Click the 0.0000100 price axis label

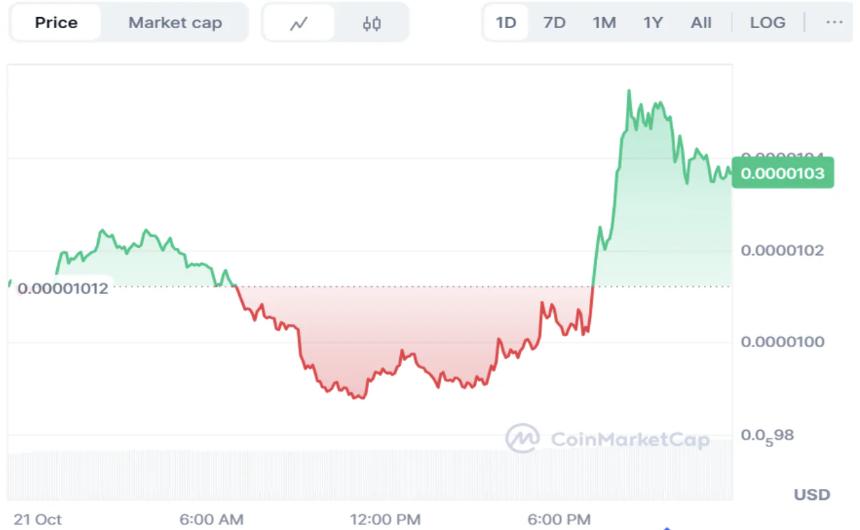click(782, 342)
